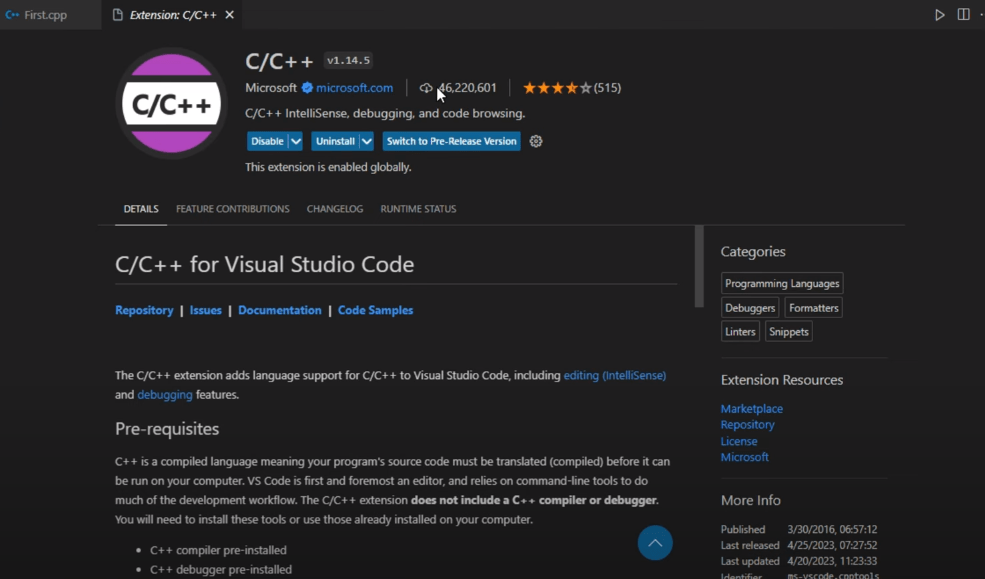Open the extension settings gear

click(x=536, y=141)
